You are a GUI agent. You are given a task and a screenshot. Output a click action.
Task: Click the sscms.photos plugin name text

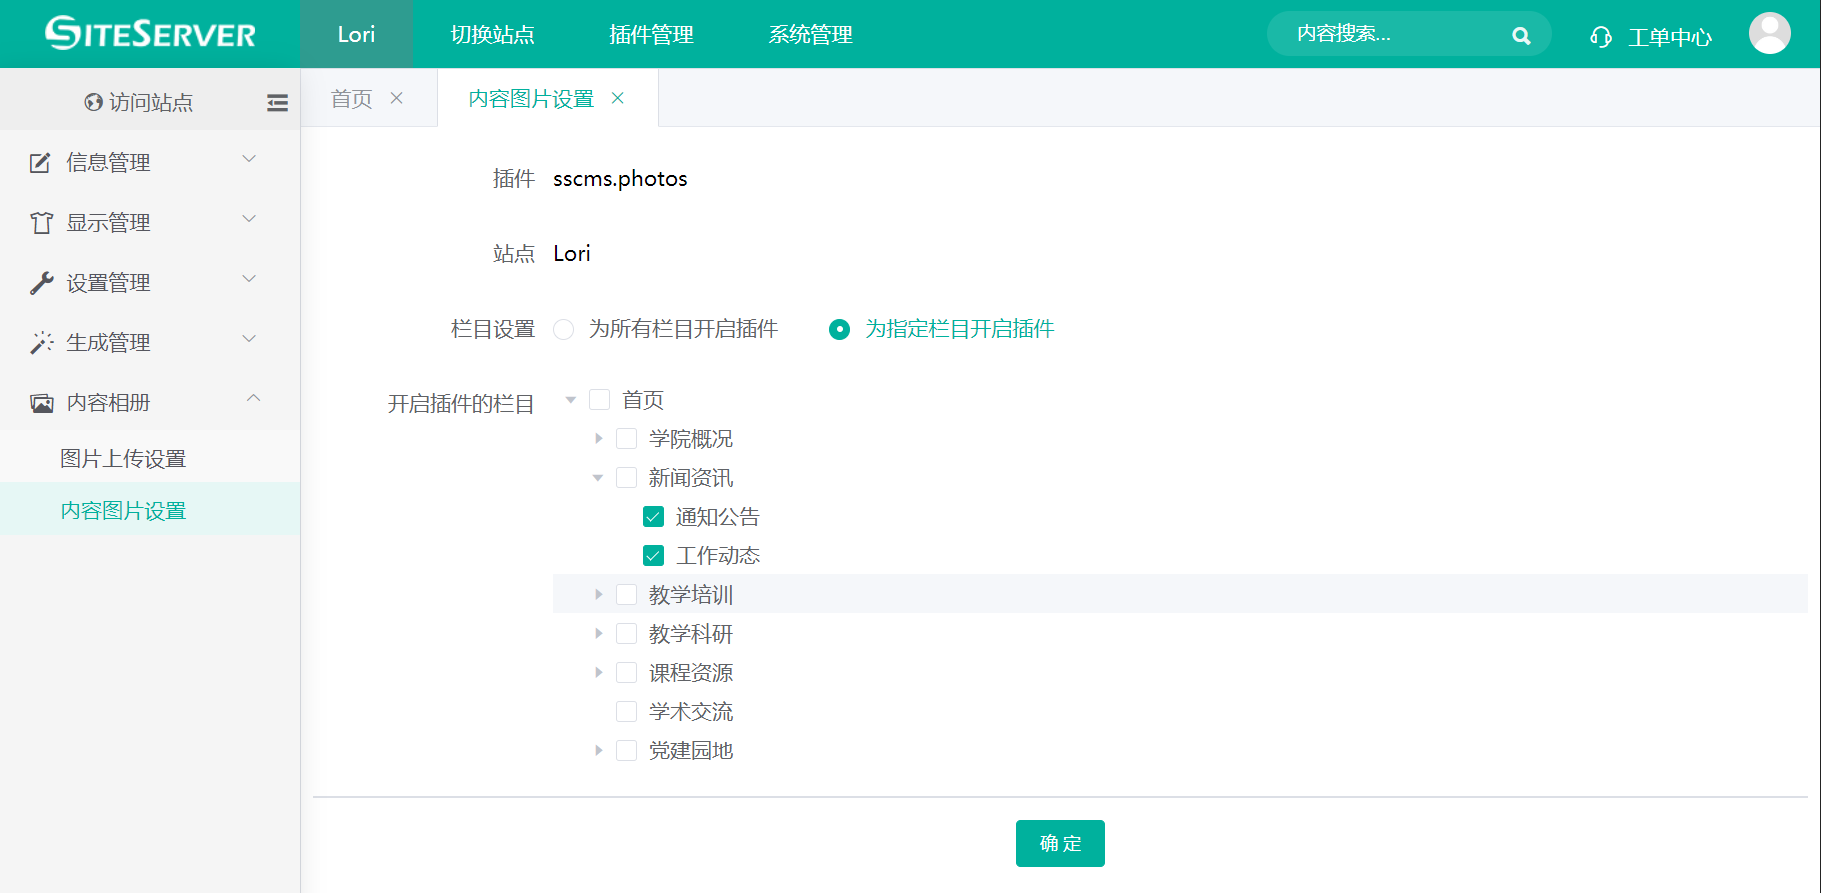coord(620,179)
